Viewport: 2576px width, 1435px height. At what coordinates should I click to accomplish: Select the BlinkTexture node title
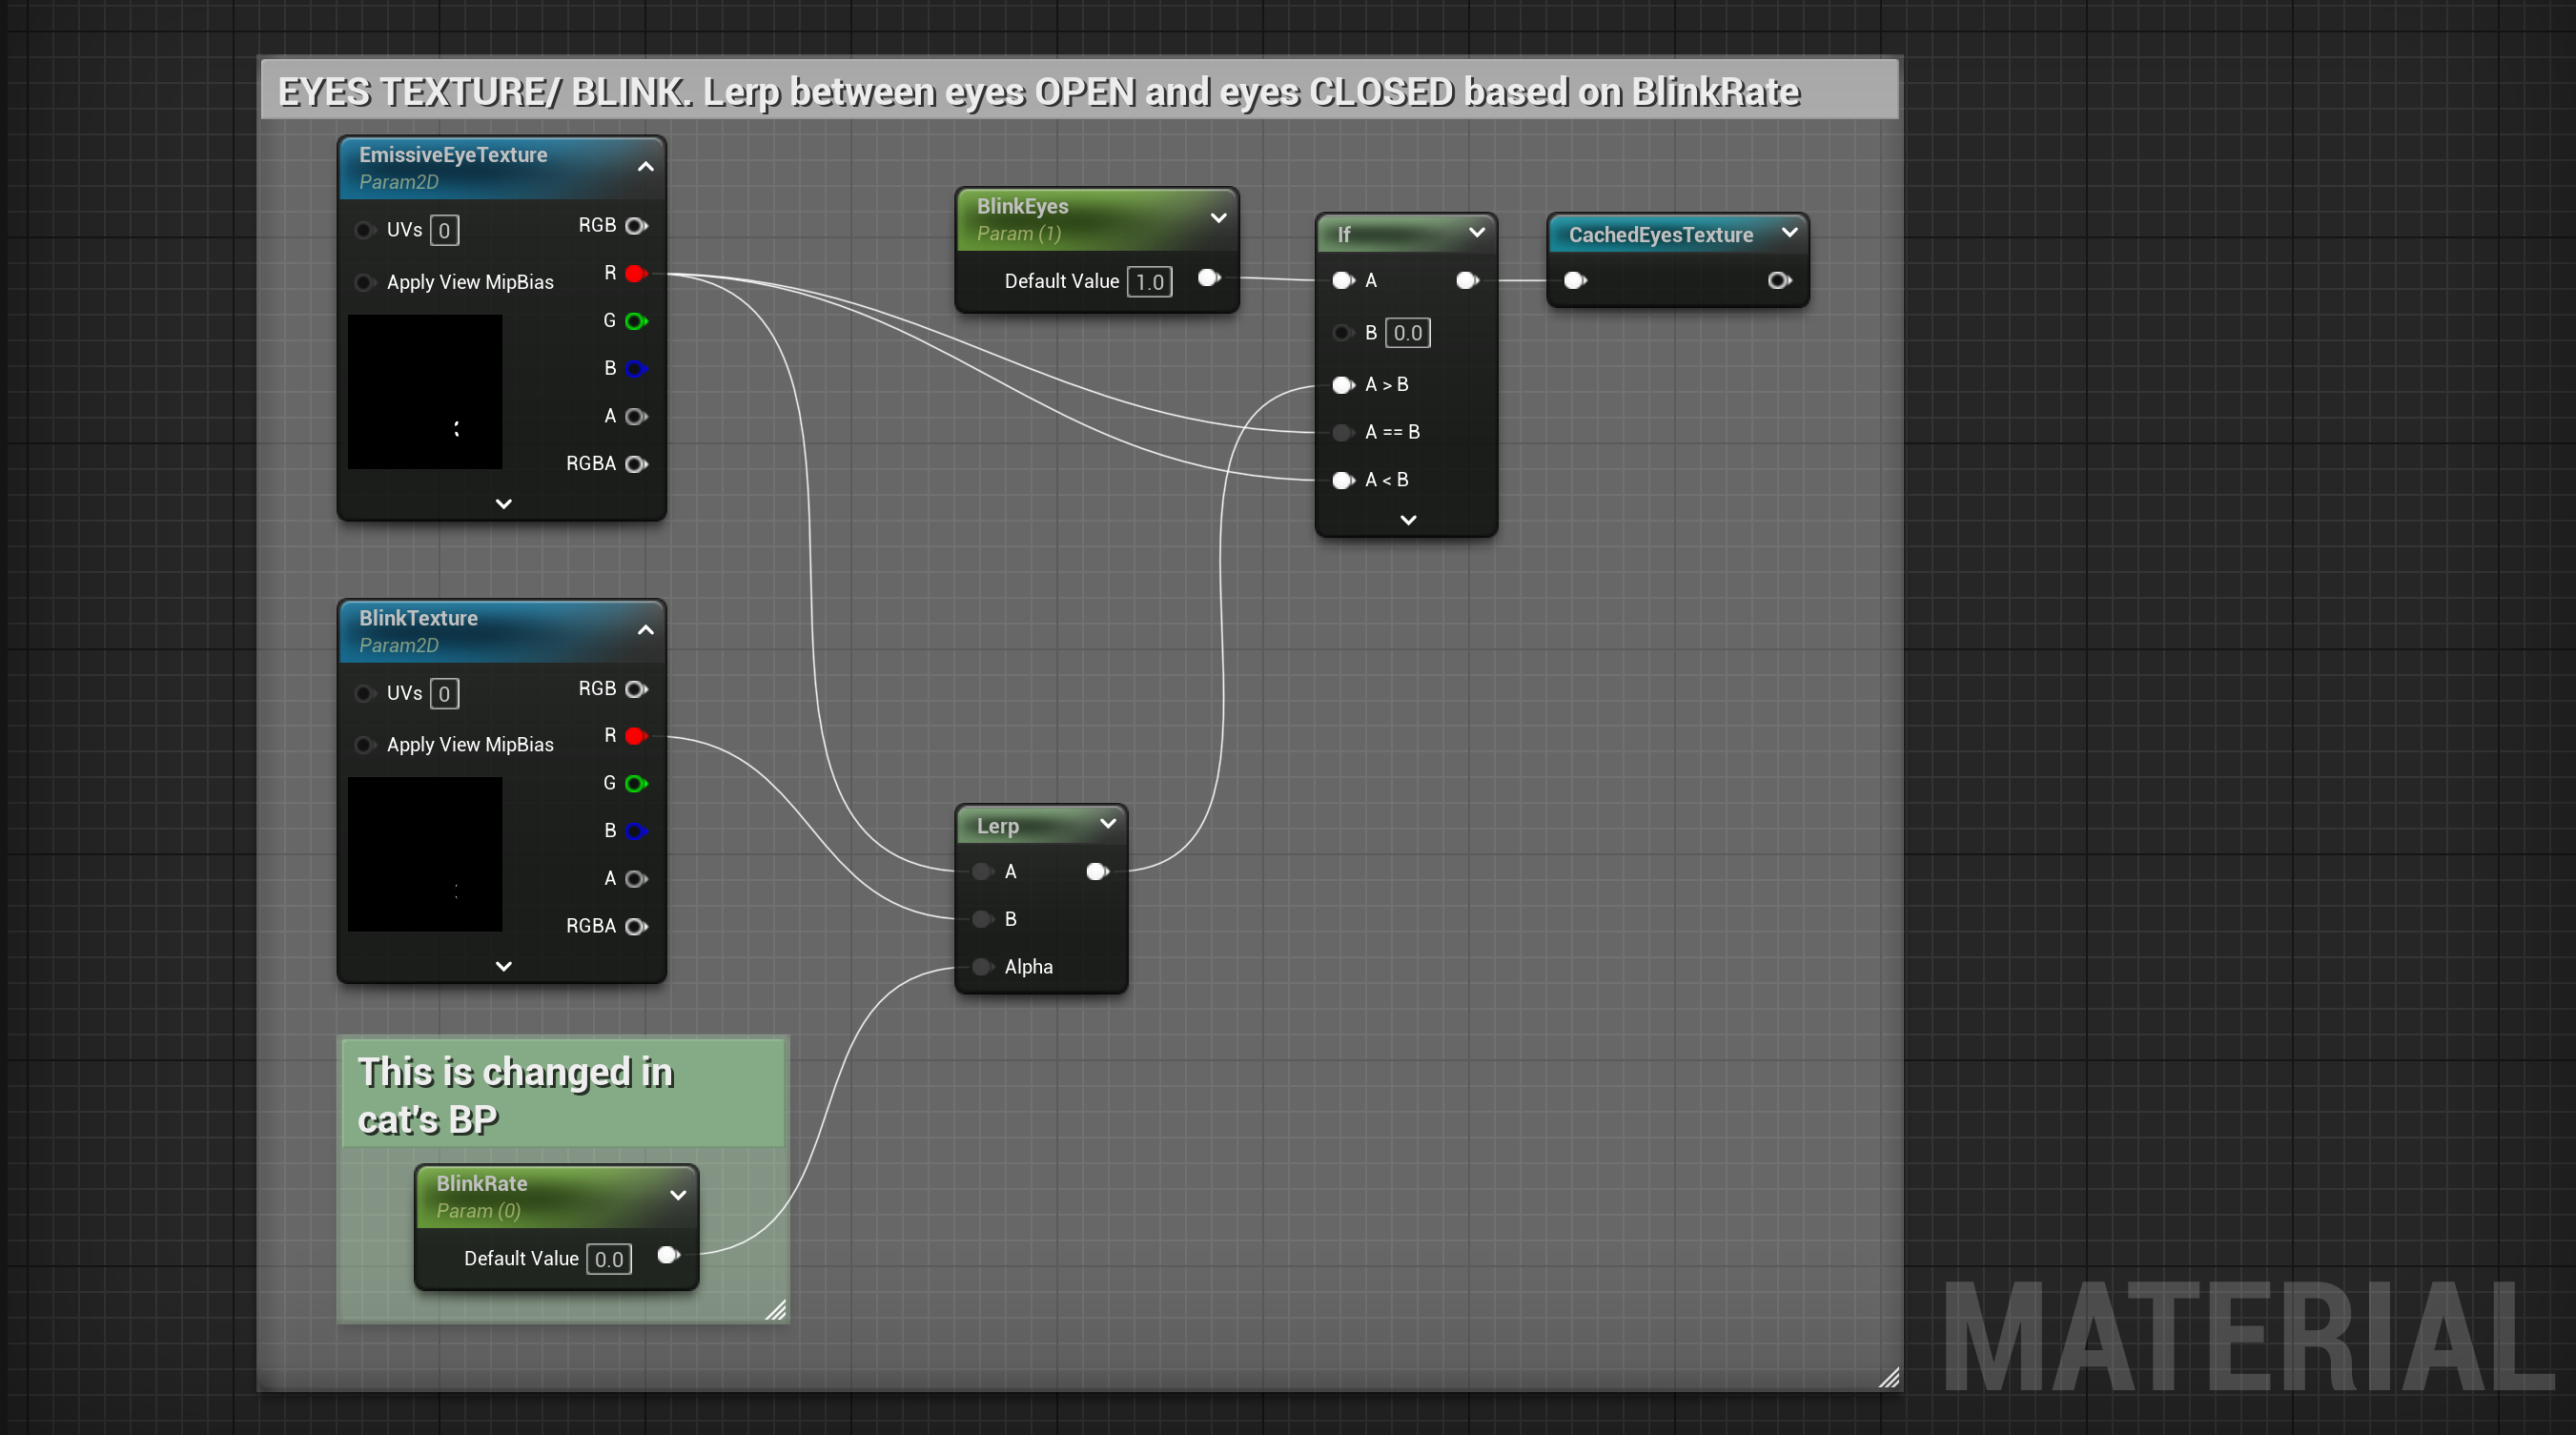pos(418,618)
